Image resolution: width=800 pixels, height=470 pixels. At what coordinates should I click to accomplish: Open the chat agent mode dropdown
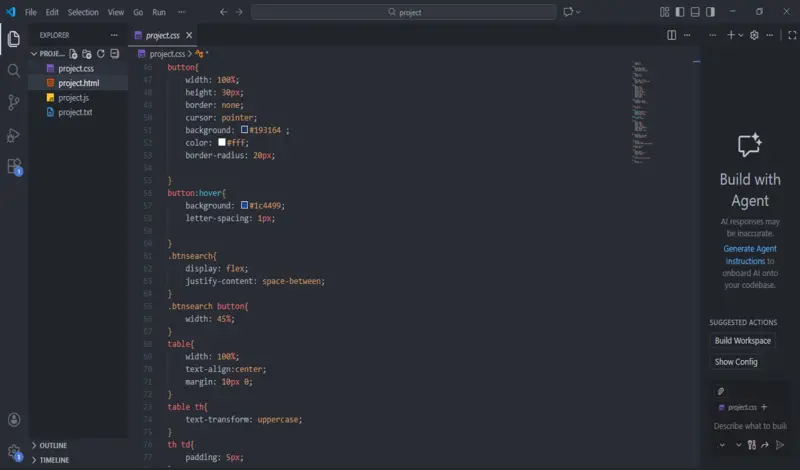[x=722, y=445]
